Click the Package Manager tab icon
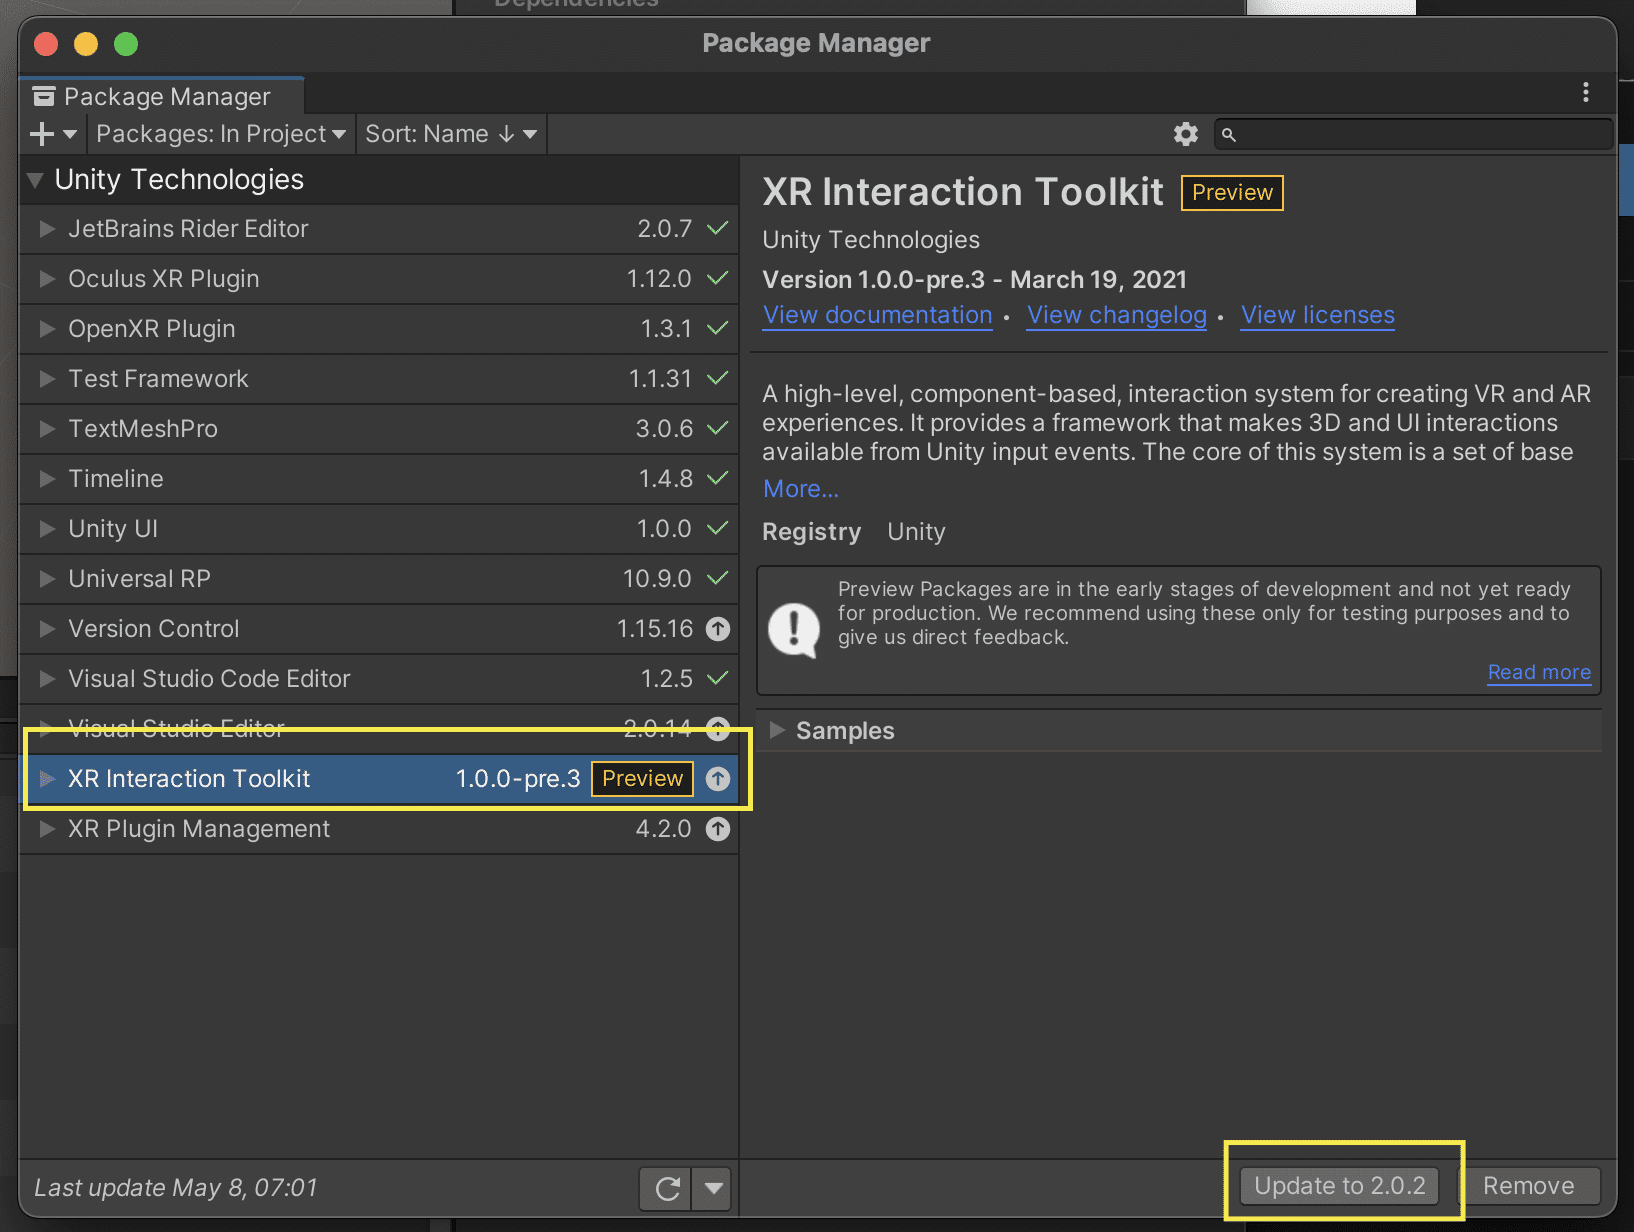Image resolution: width=1634 pixels, height=1232 pixels. pos(44,96)
